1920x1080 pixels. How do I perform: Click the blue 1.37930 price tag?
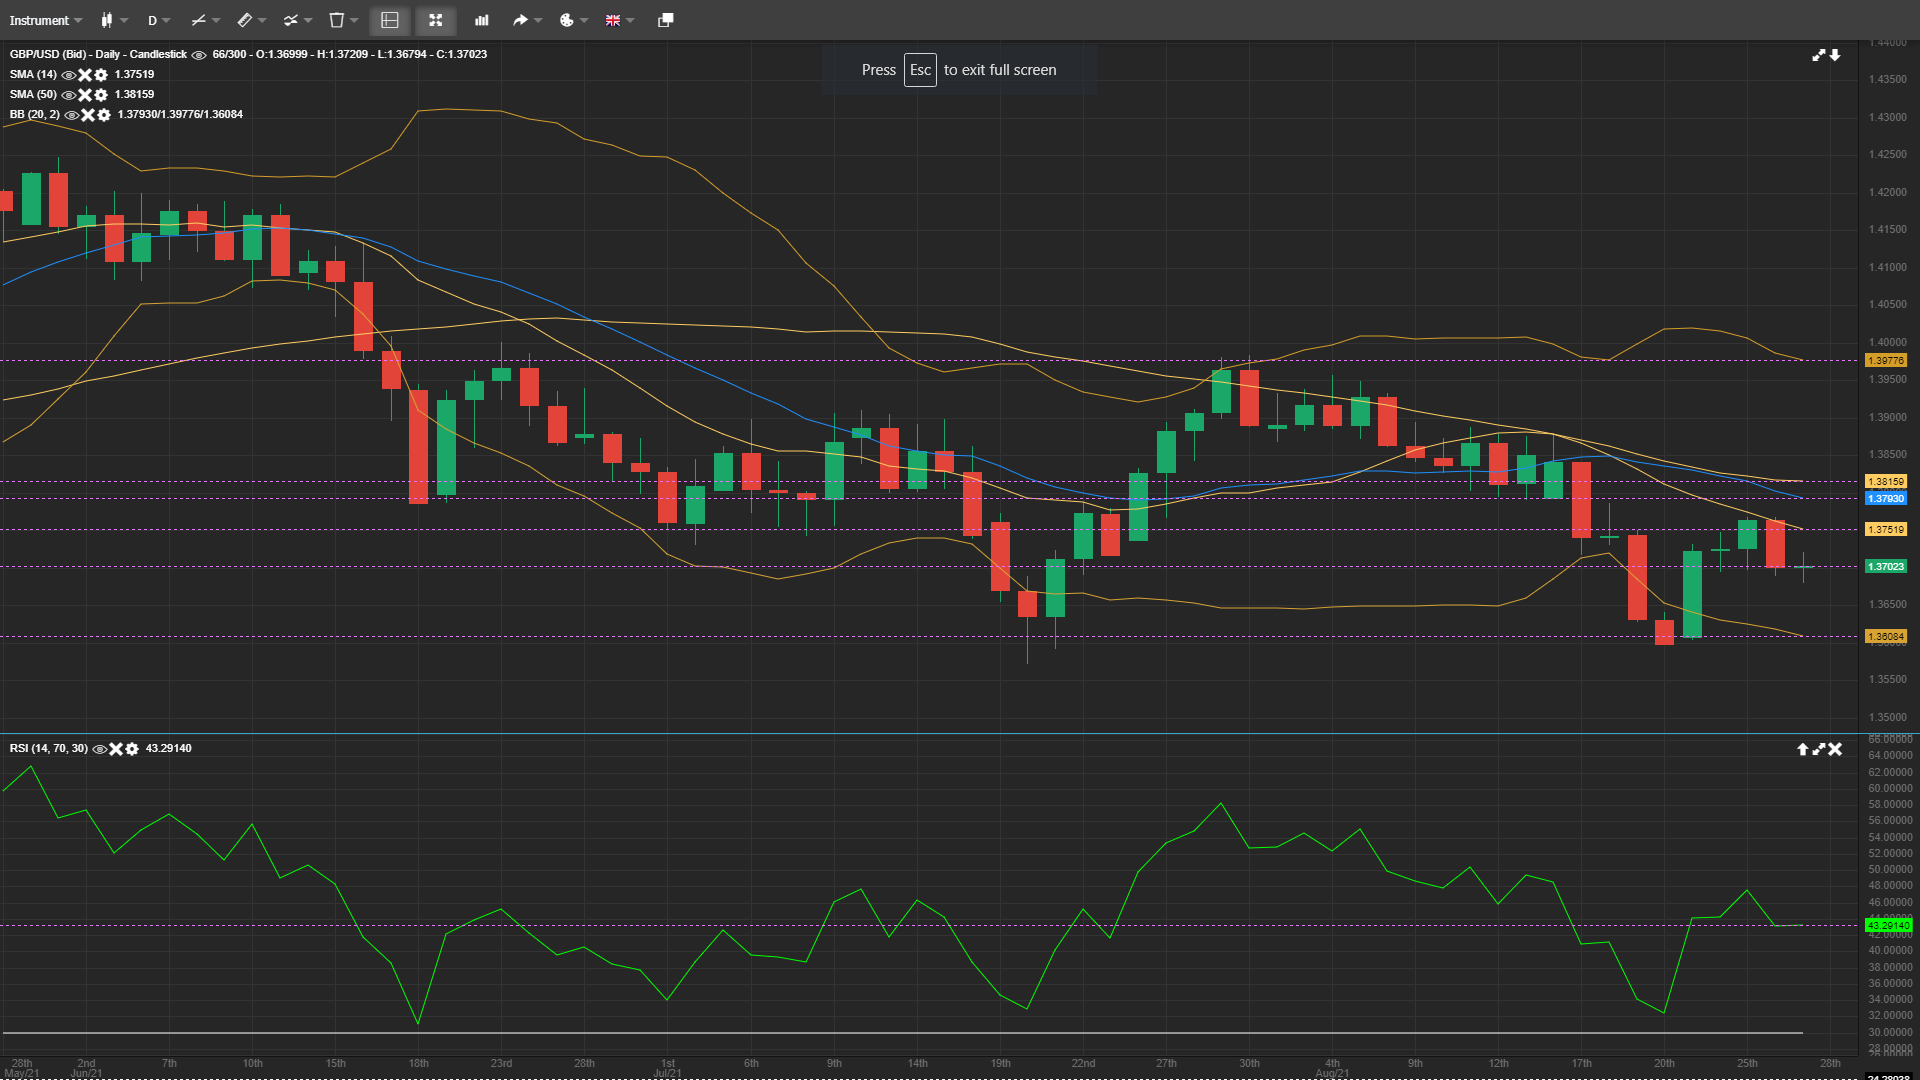[1887, 499]
